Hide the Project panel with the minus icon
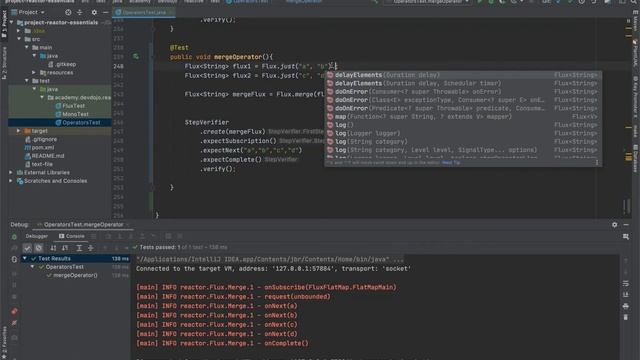 click(105, 12)
